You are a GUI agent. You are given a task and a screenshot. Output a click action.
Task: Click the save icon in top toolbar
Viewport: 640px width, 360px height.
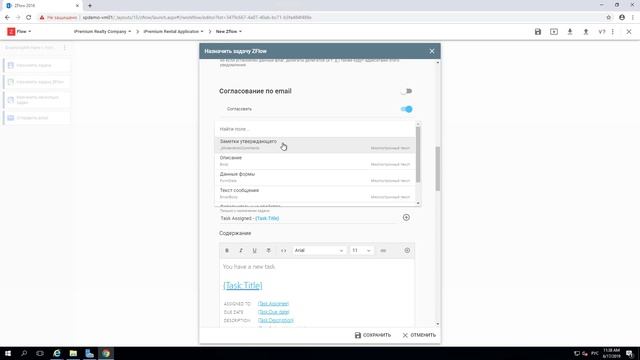pyautogui.click(x=538, y=31)
